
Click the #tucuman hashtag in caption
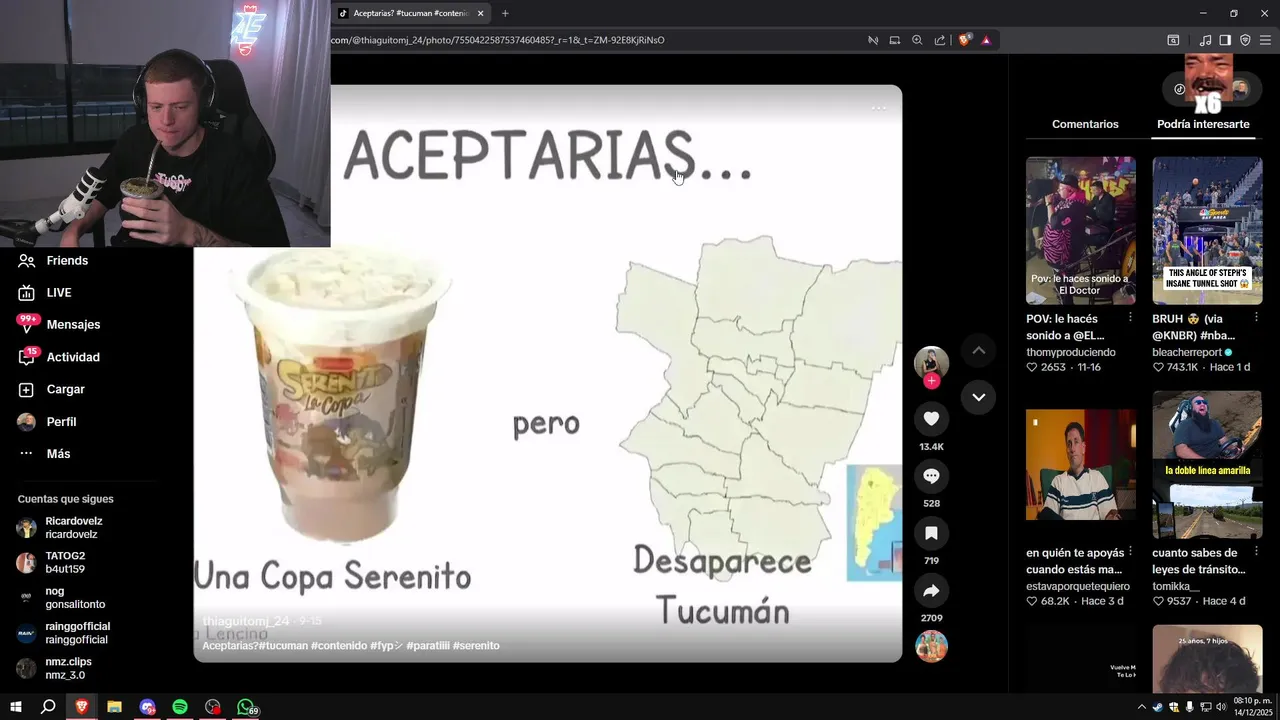pos(283,646)
